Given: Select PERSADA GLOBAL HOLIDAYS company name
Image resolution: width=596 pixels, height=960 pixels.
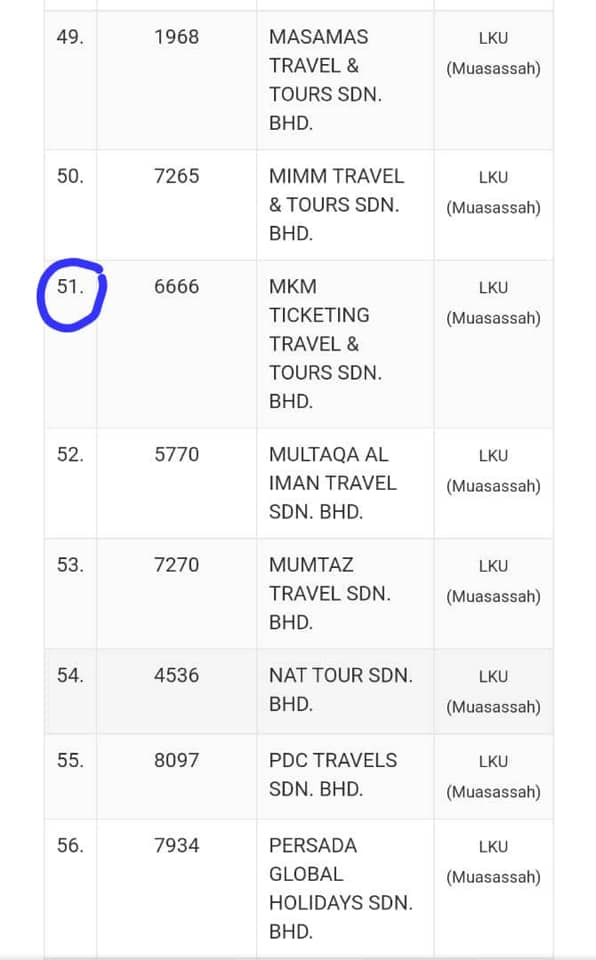Looking at the screenshot, I should coord(341,888).
